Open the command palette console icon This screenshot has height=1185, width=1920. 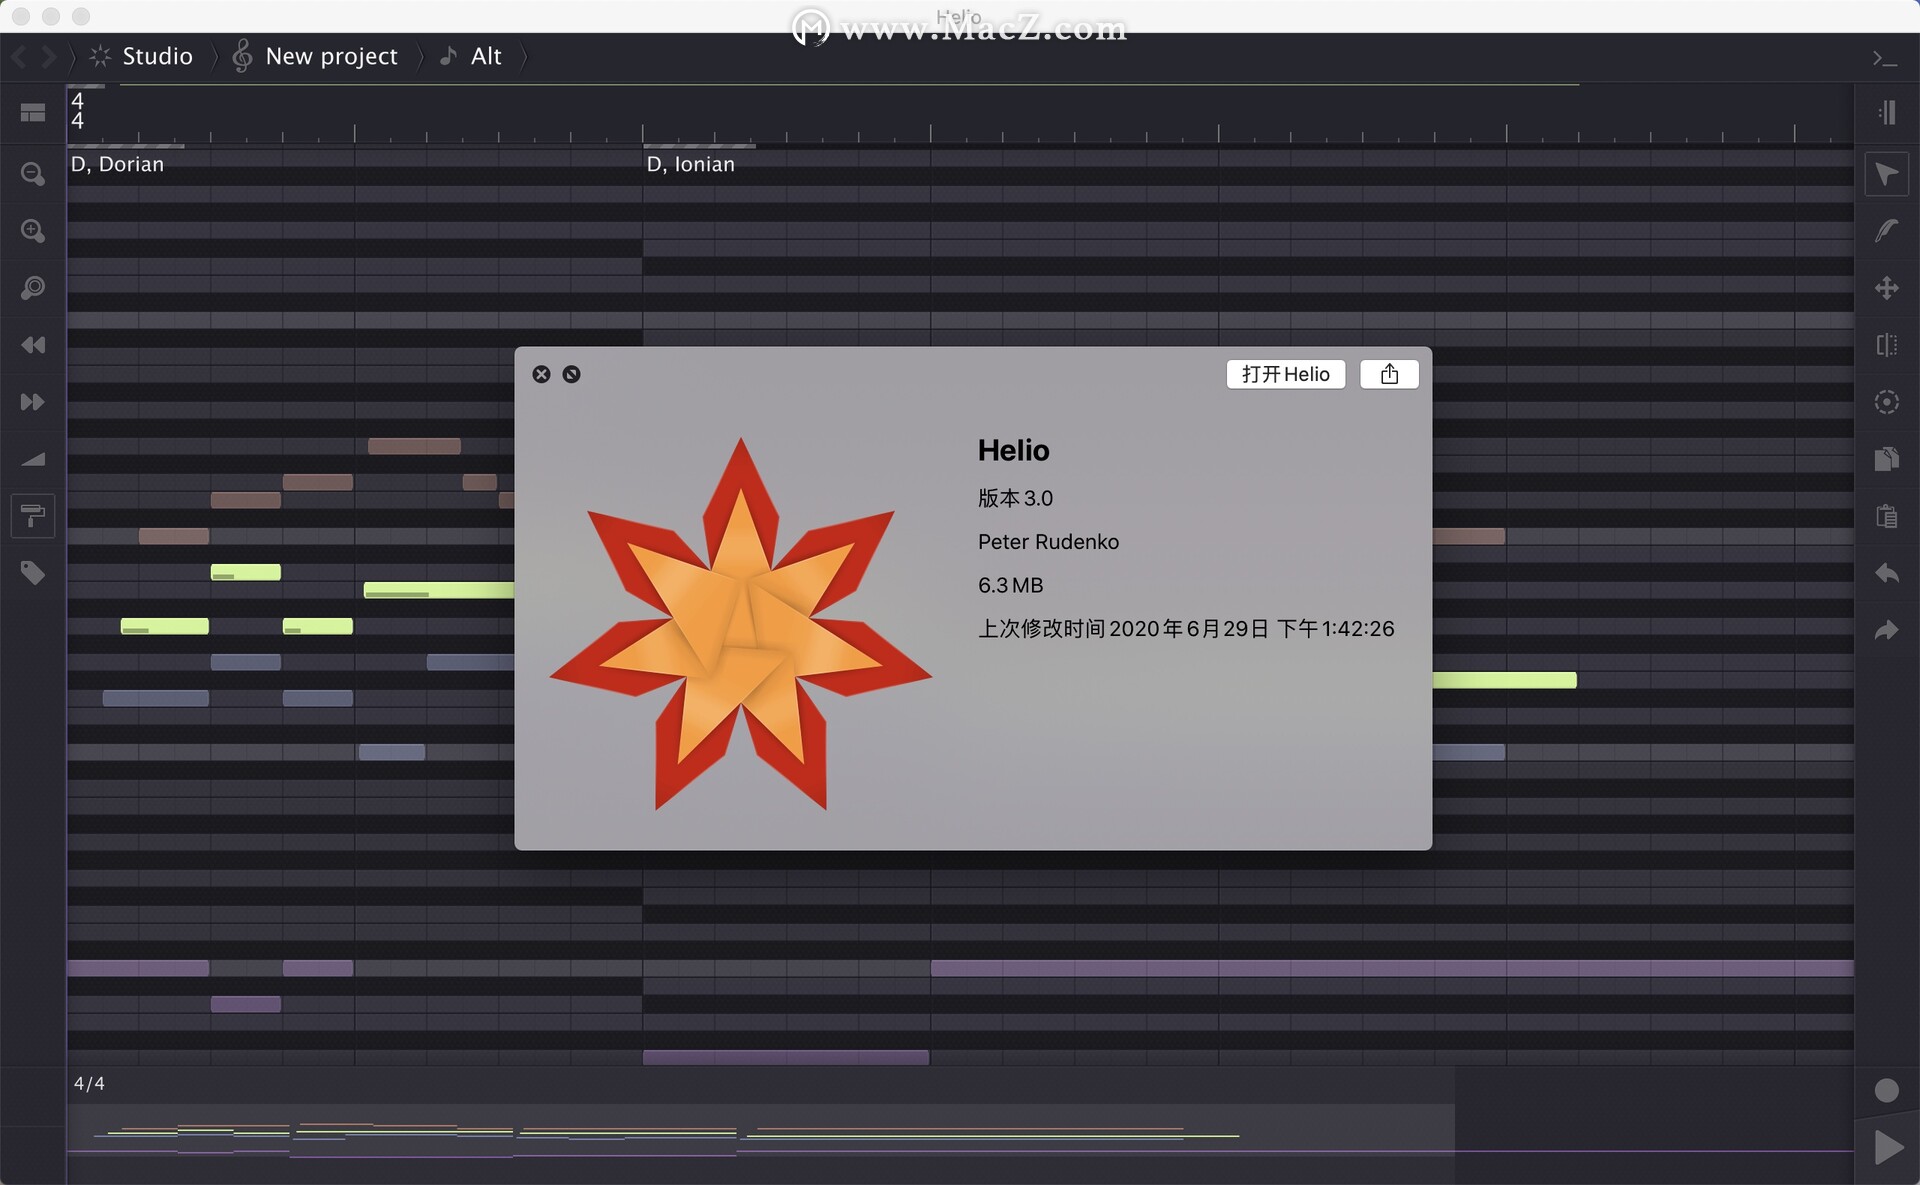coord(1885,59)
